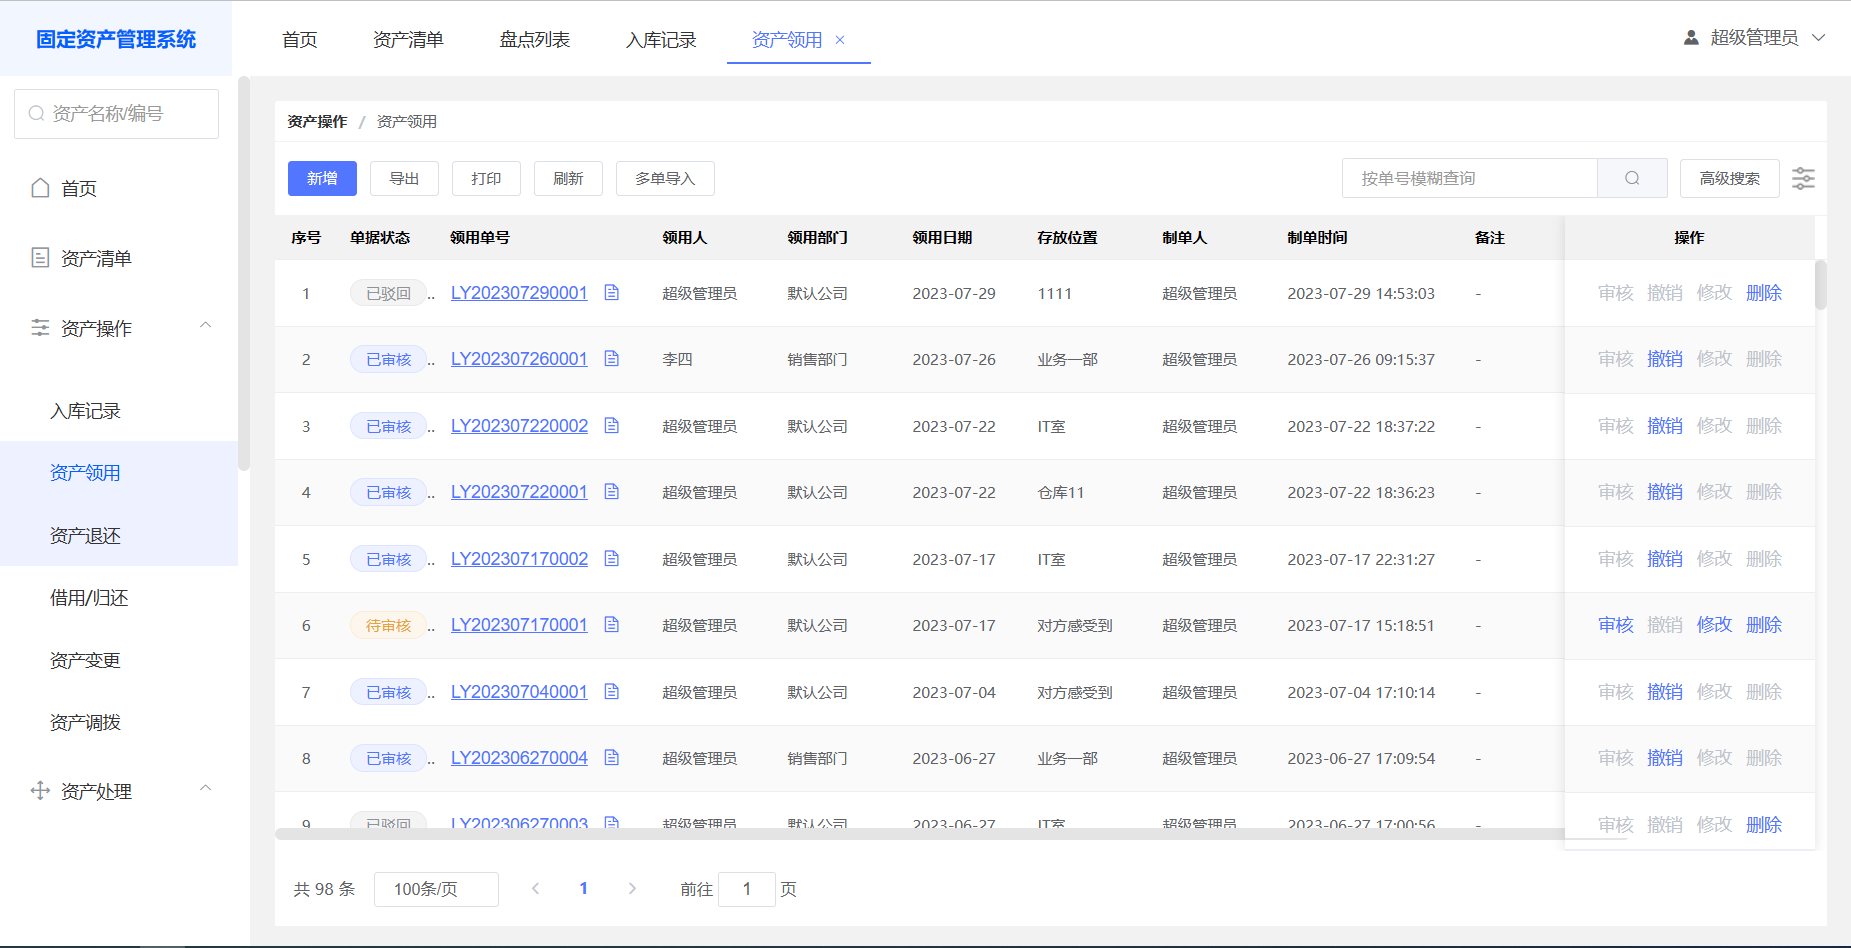Click the 导出 button

point(404,178)
